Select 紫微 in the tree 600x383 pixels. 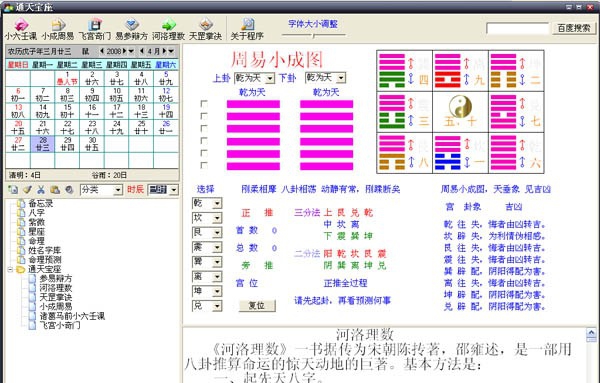tap(36, 222)
